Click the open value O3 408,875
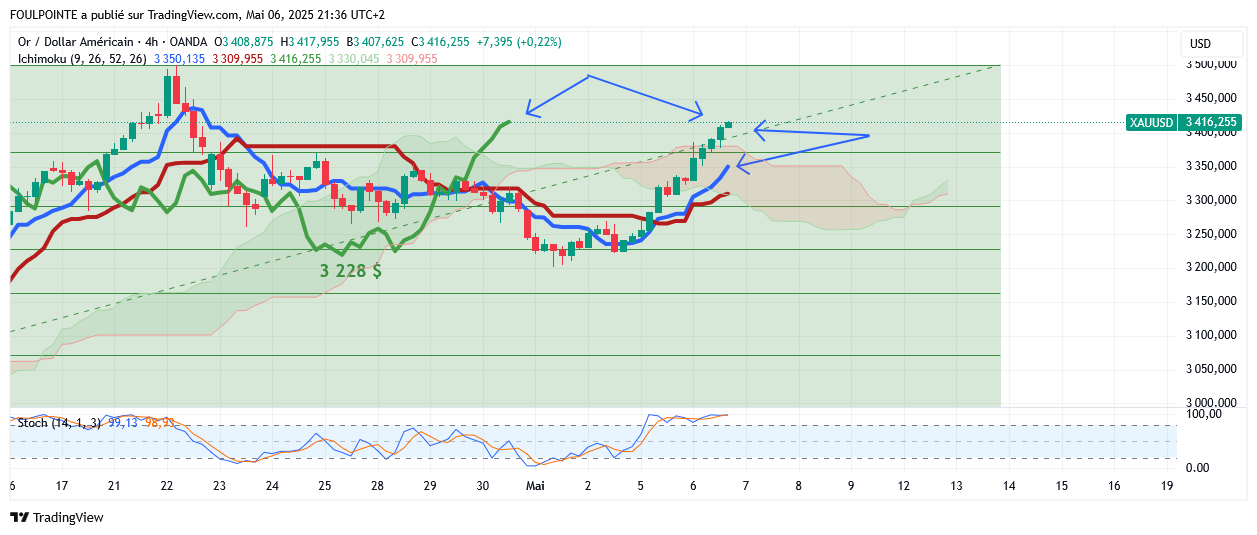The width and height of the screenshot is (1257, 535). tap(244, 42)
